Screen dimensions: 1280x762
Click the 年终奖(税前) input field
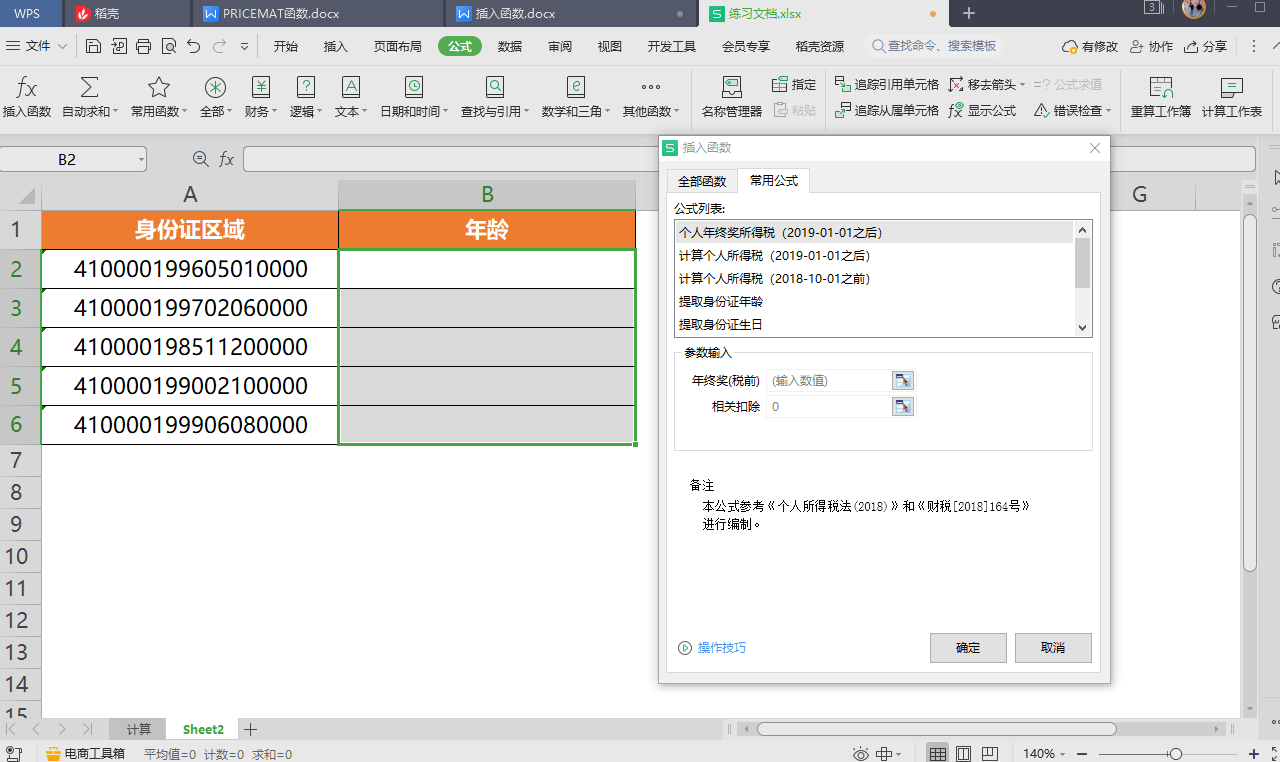pos(828,380)
